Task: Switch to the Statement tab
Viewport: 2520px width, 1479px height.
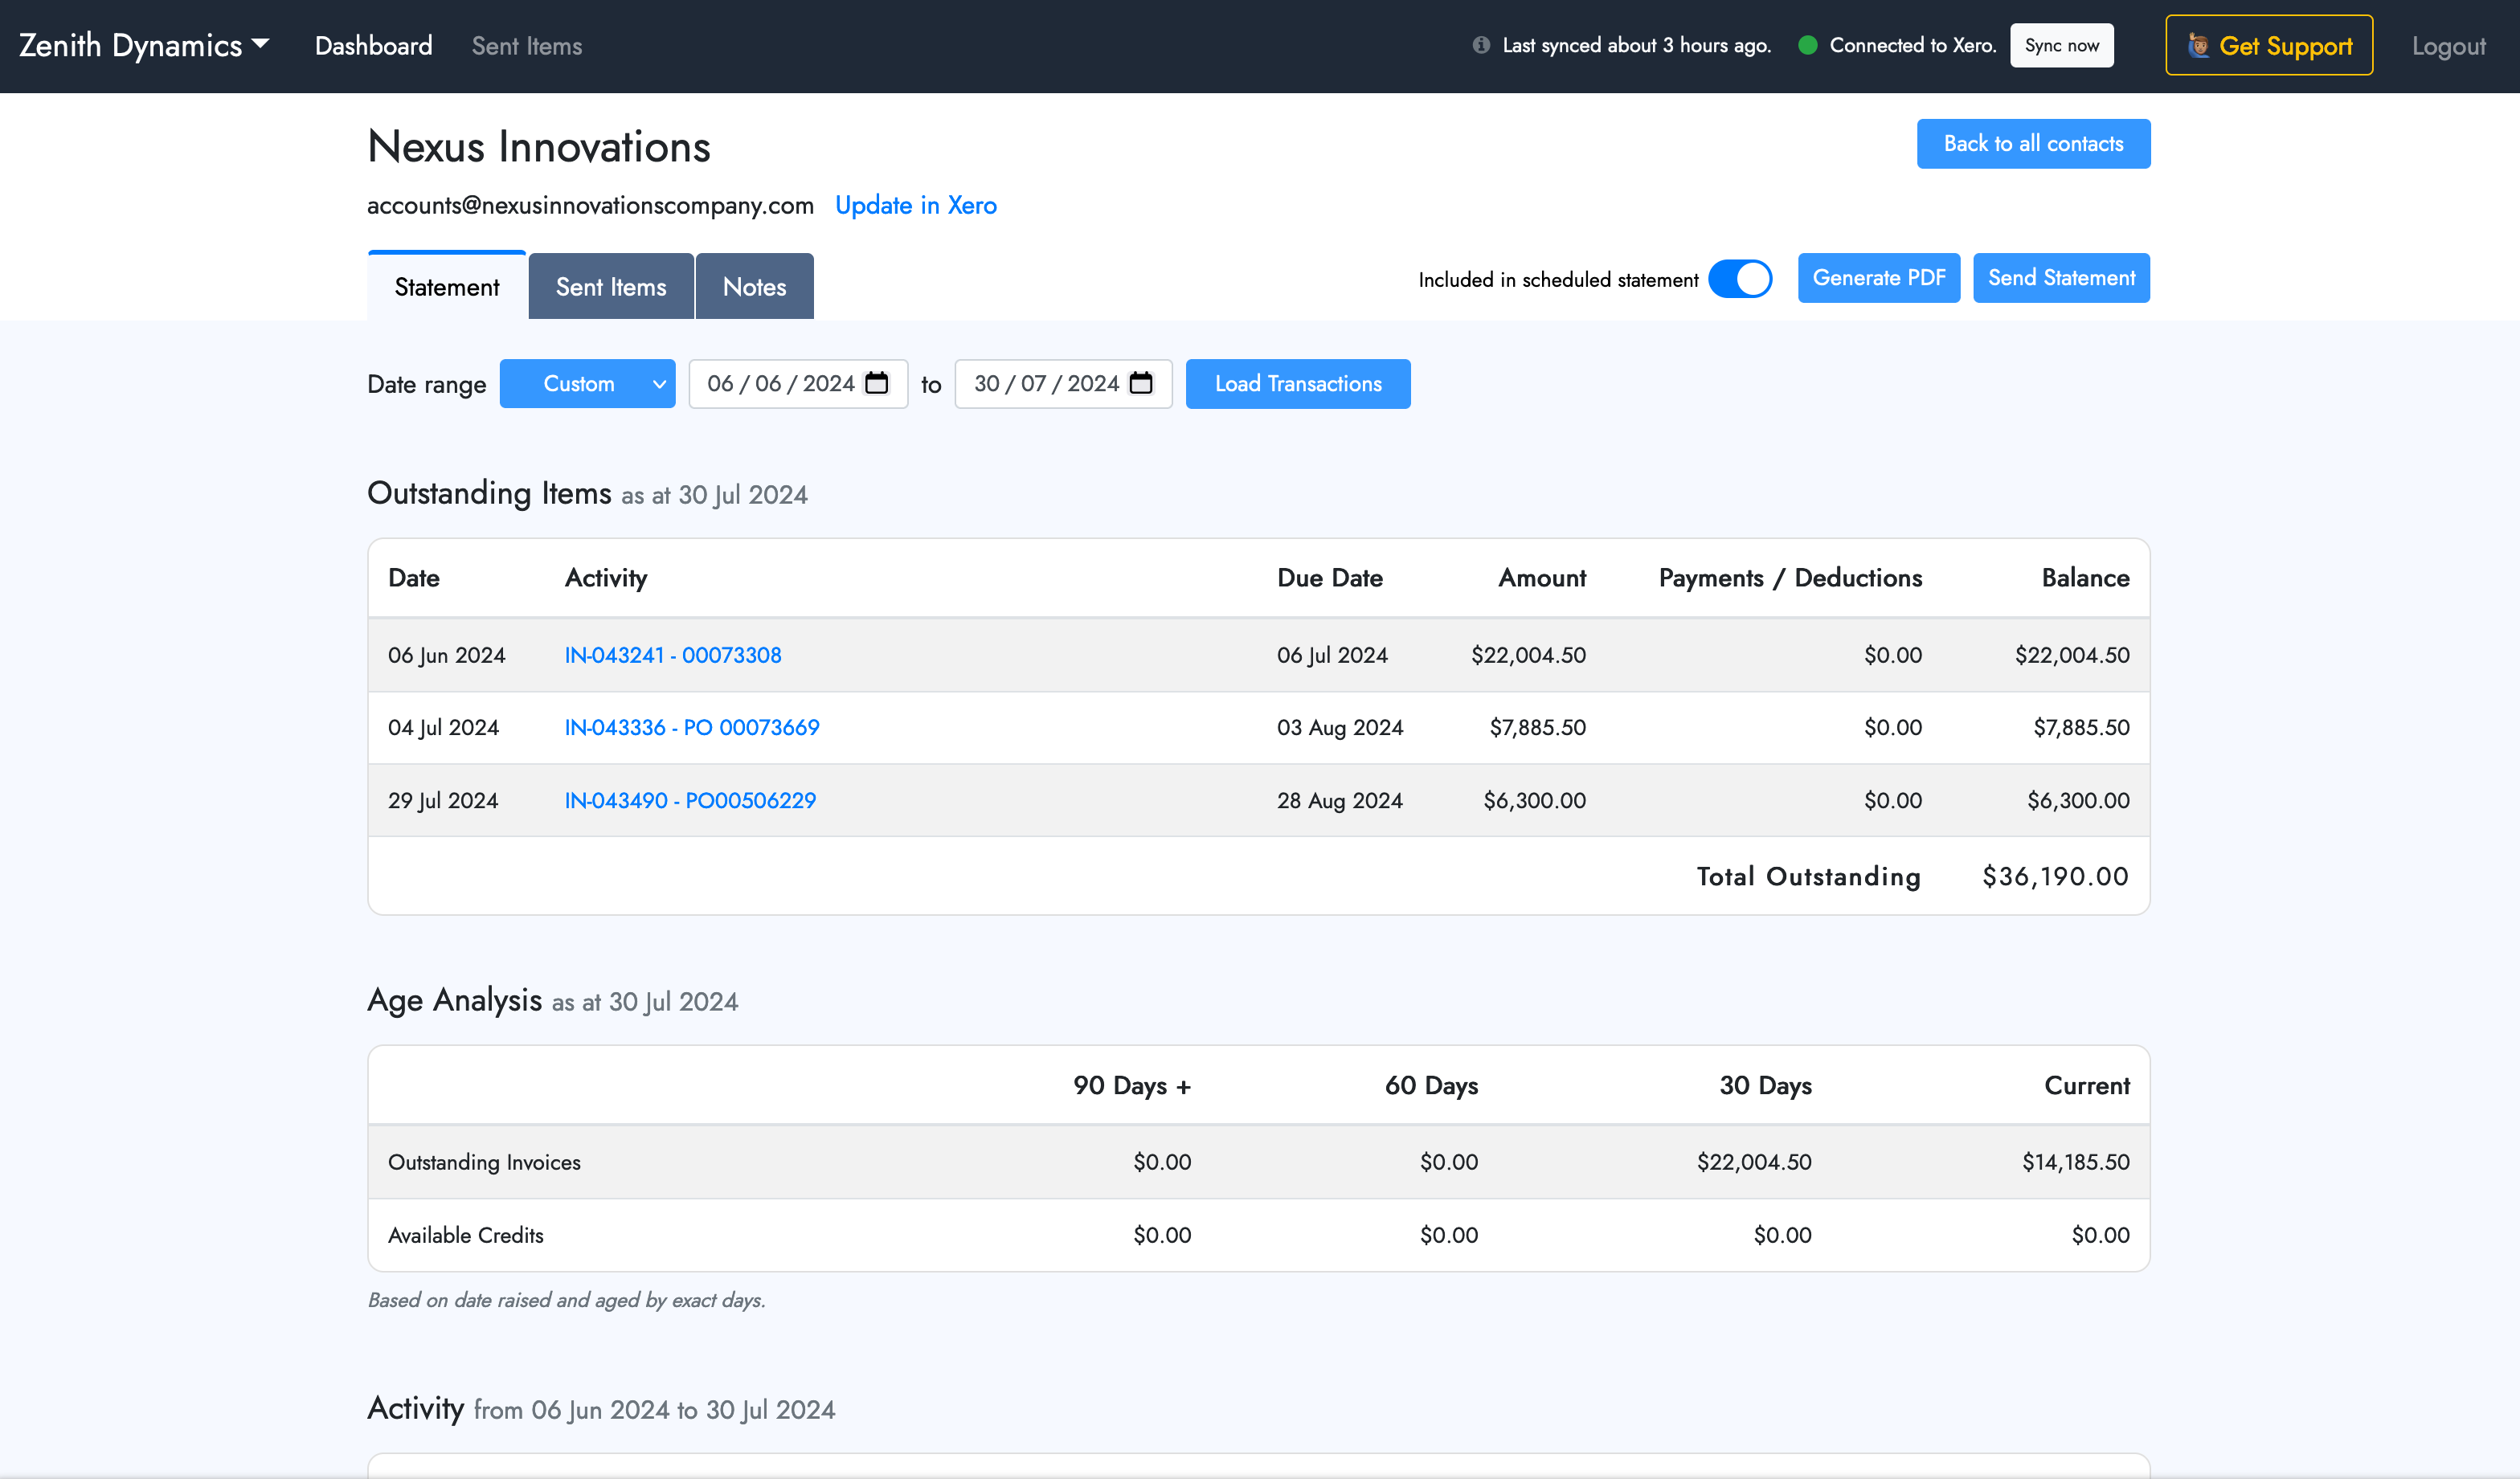Action: 447,287
